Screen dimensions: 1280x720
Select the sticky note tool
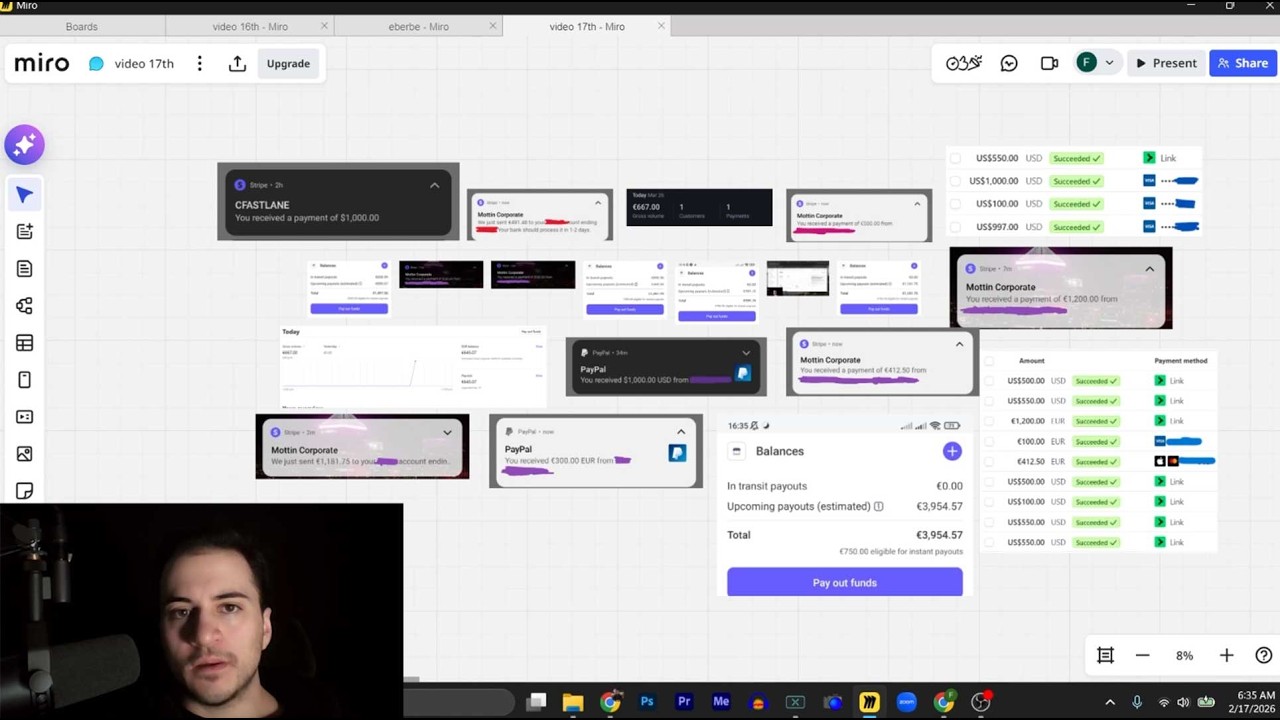(x=24, y=490)
